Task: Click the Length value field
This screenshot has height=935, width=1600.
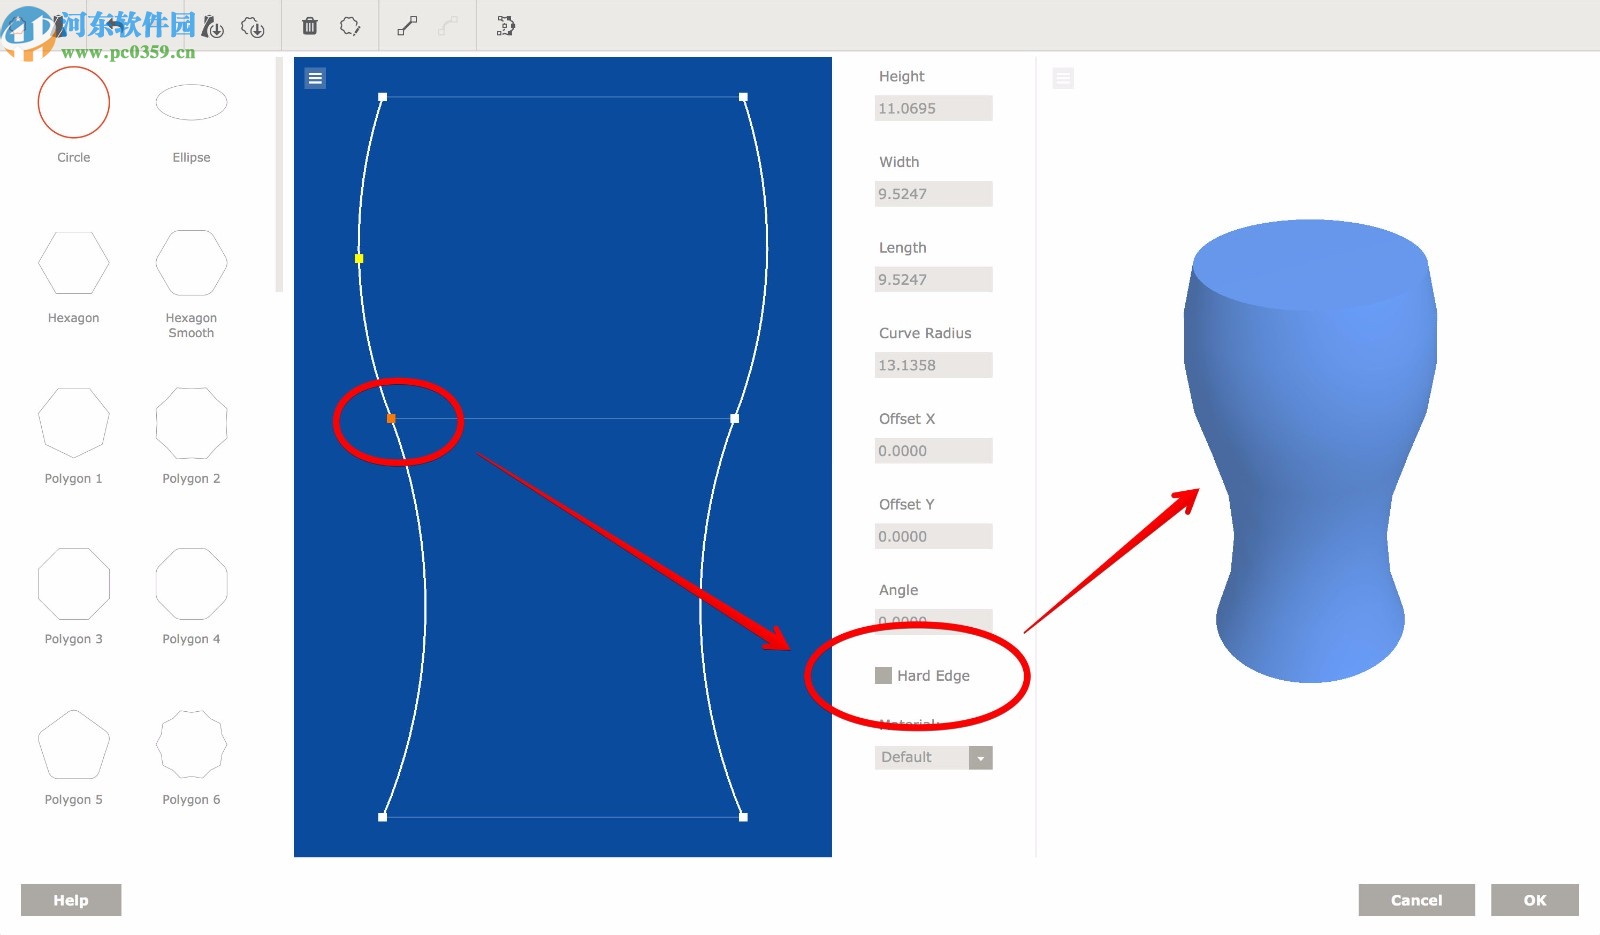Action: 933,279
